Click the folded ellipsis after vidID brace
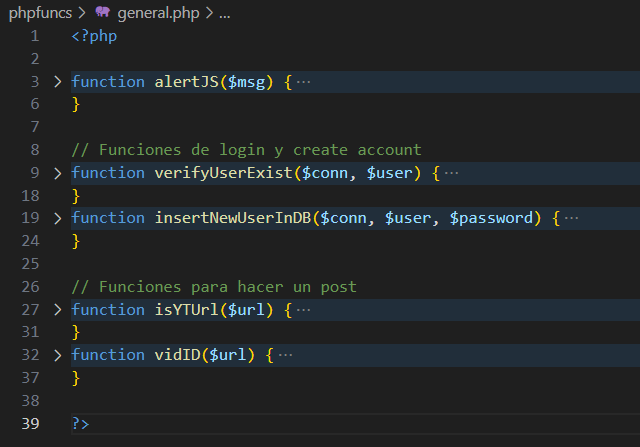Screen dimensions: 640x447 coord(286,355)
